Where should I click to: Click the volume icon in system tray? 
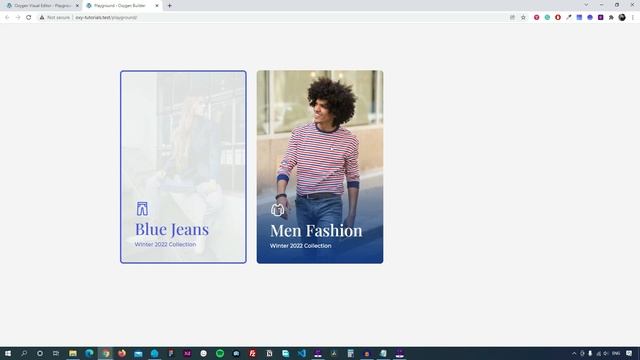[x=606, y=353]
